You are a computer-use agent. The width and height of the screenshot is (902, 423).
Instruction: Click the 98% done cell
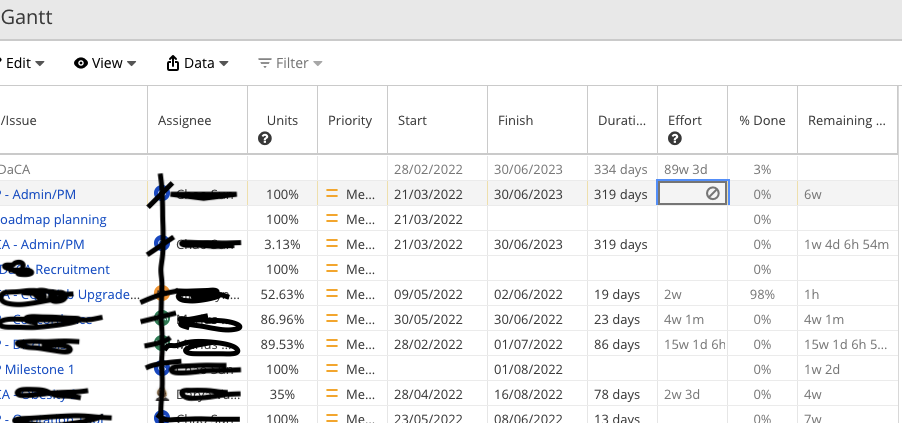762,295
